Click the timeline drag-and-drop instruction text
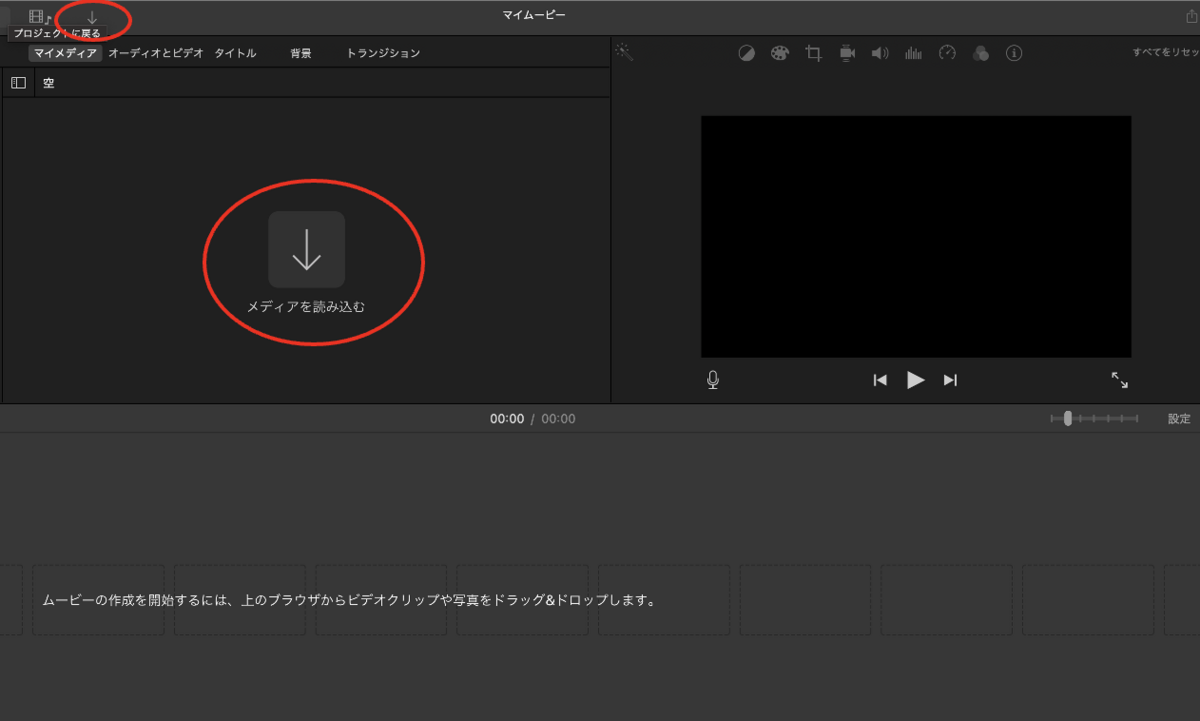Screen dimensions: 1200x721 click(x=349, y=601)
